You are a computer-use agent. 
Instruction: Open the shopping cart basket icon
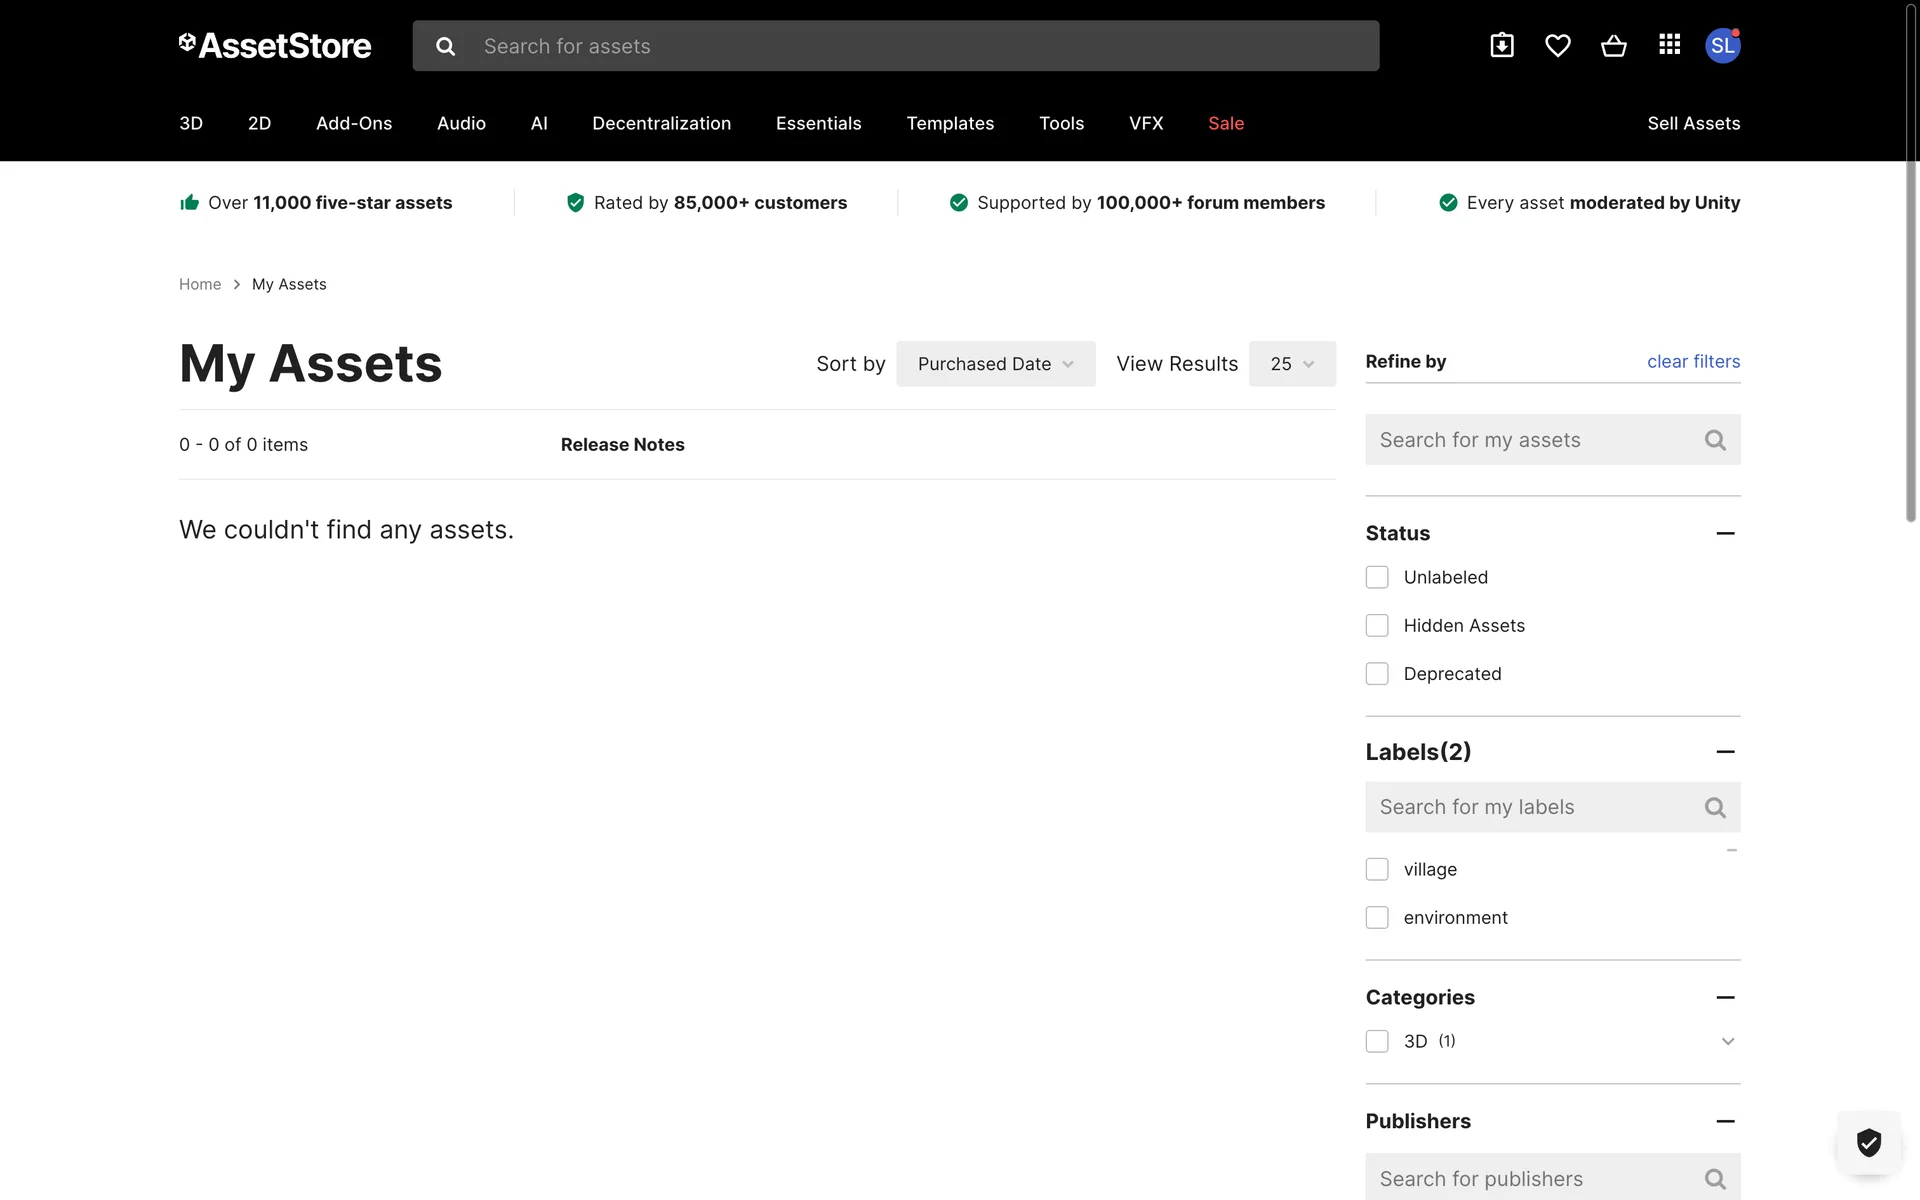[x=1613, y=46]
